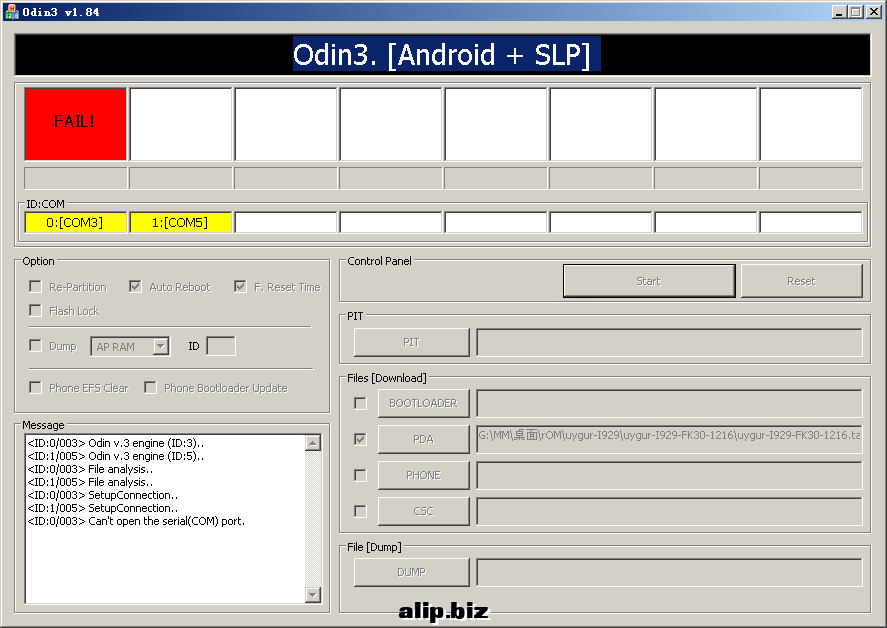
Task: Select the 0:[COM3] port box
Action: [75, 223]
